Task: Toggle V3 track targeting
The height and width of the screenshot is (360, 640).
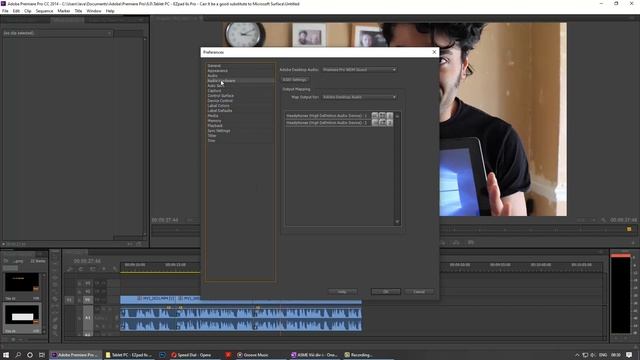Action: 88,283
